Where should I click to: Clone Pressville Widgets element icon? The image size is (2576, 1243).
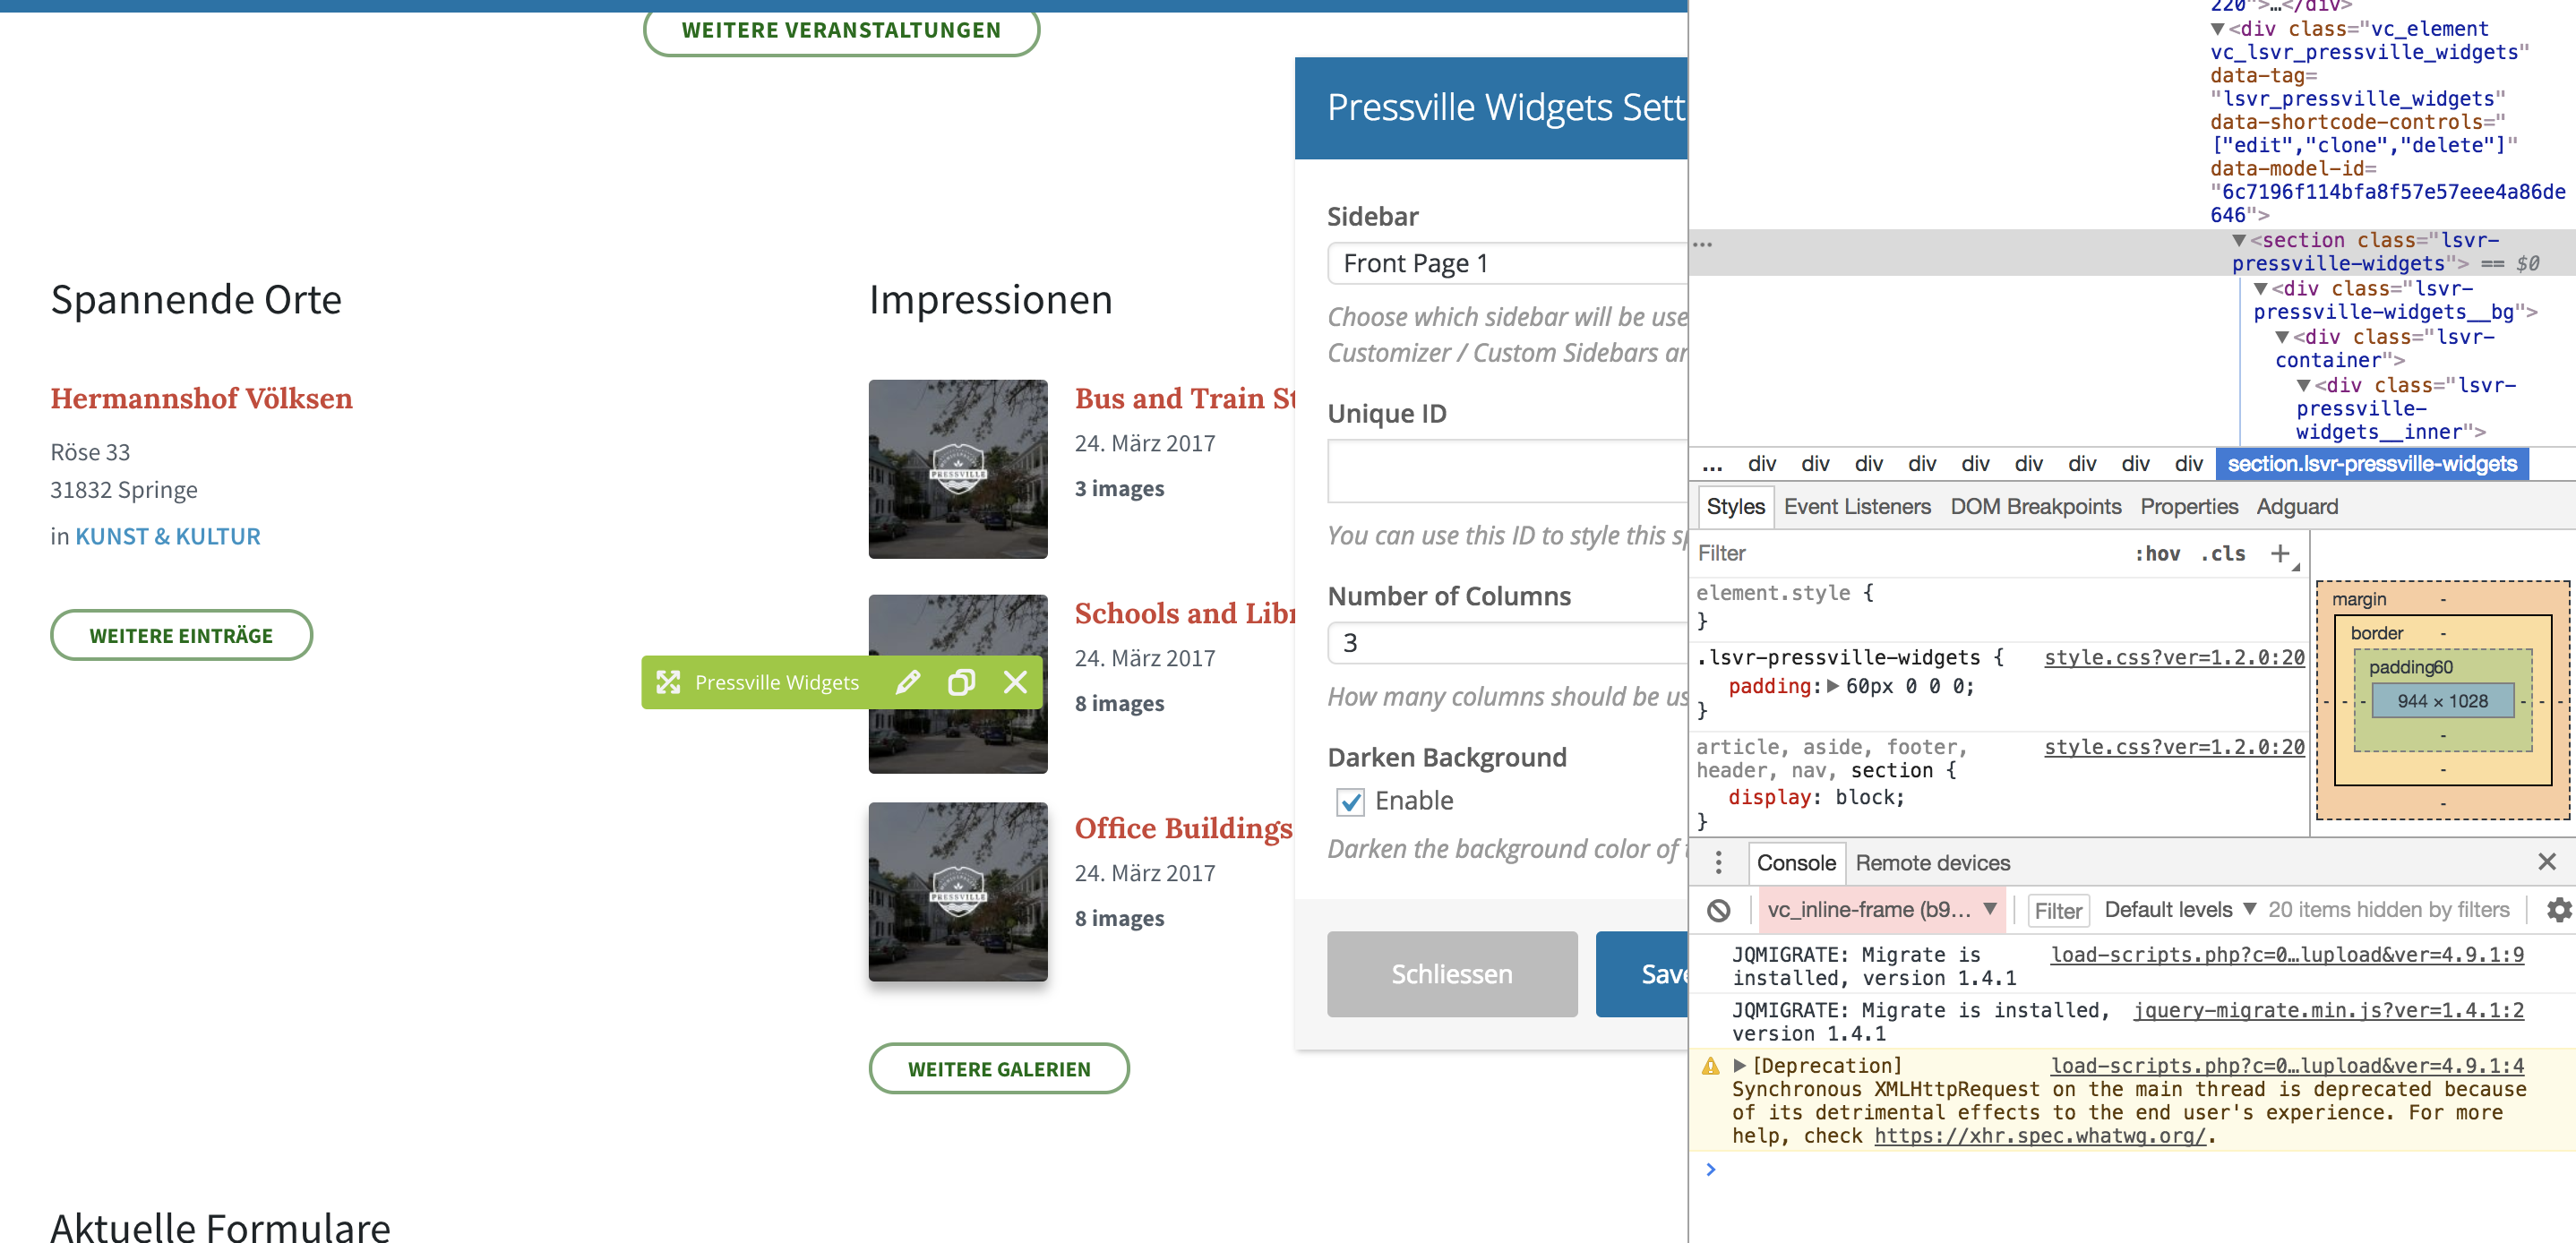(961, 682)
